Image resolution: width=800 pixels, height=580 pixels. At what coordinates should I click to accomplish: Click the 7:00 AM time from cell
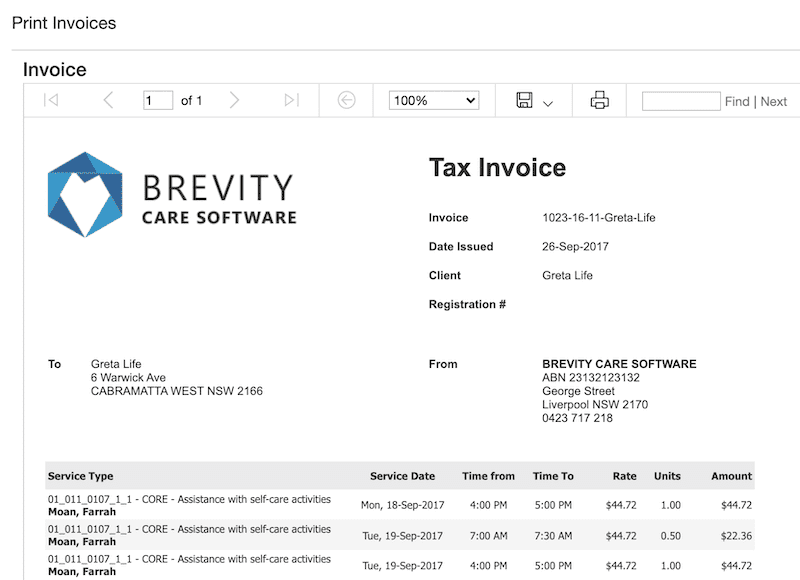488,536
